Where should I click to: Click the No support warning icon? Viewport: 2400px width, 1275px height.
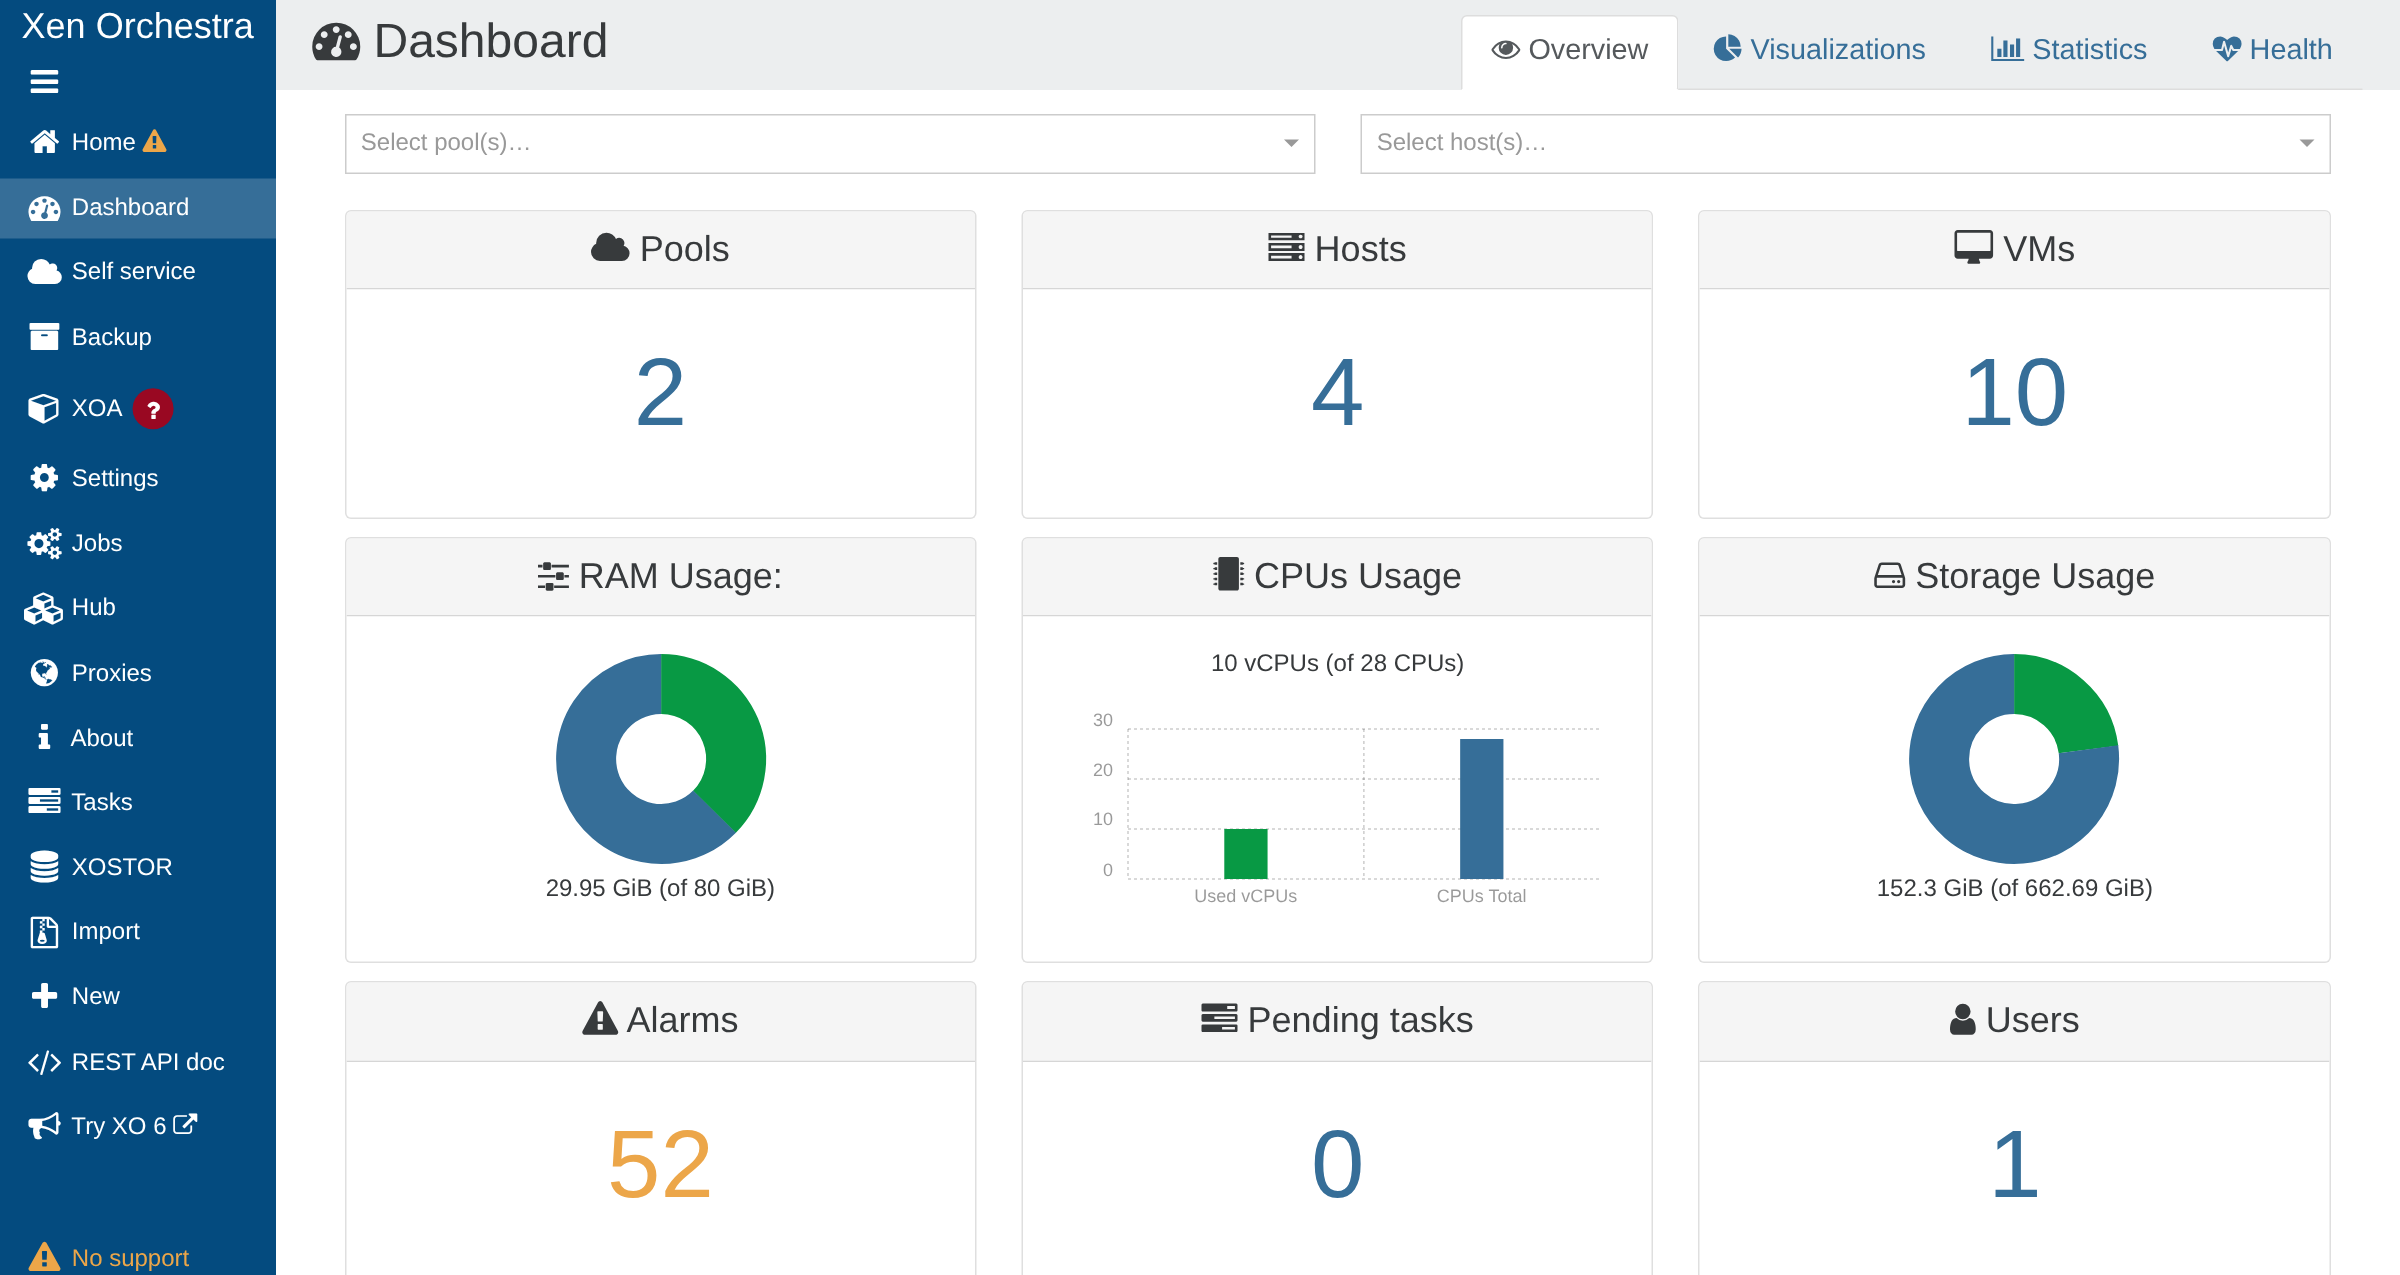[x=44, y=1257]
